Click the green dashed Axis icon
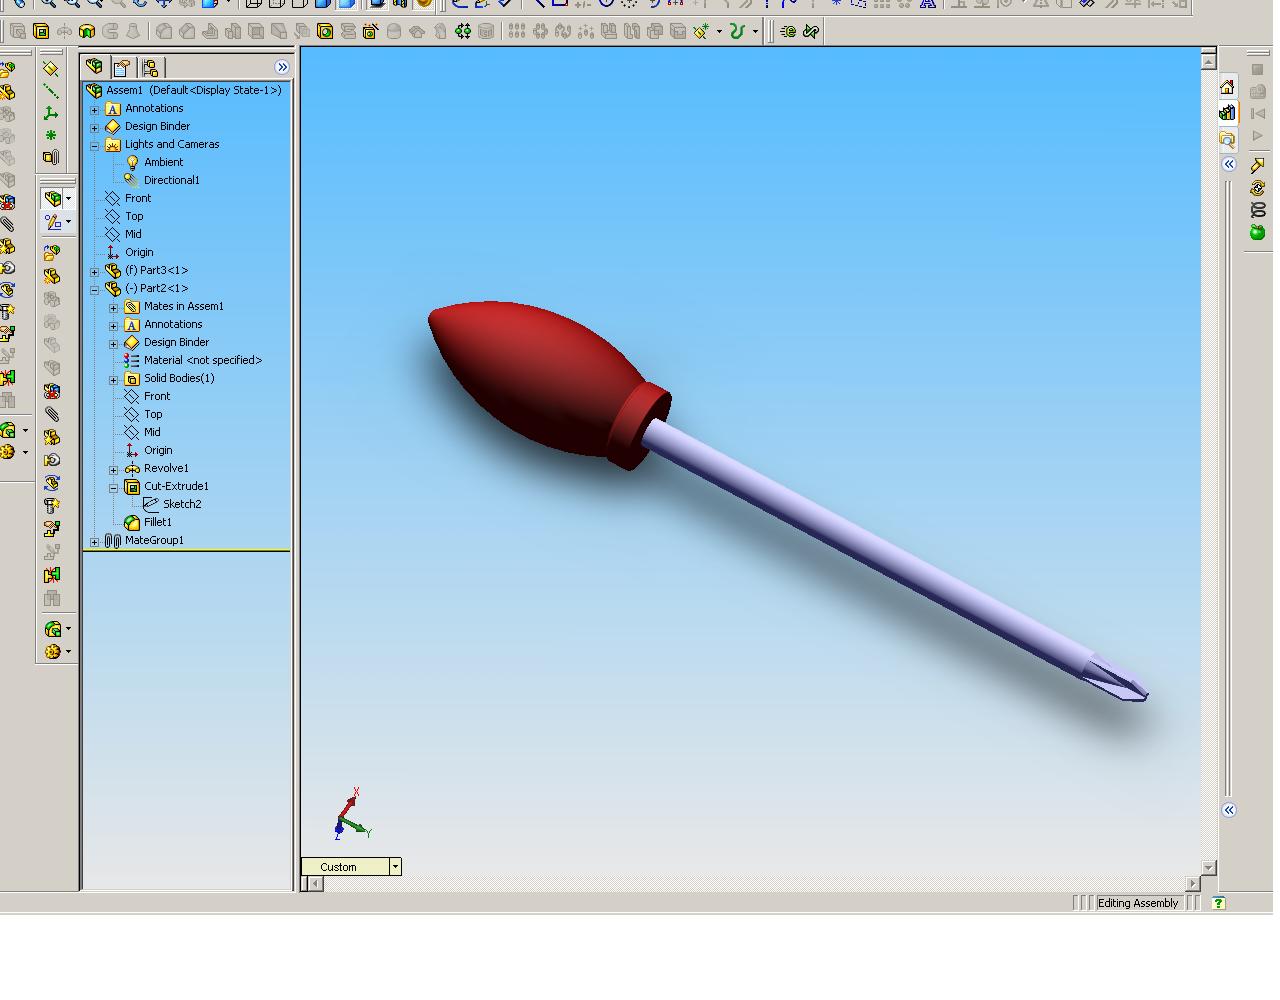Image resolution: width=1280 pixels, height=1000 pixels. [x=51, y=91]
